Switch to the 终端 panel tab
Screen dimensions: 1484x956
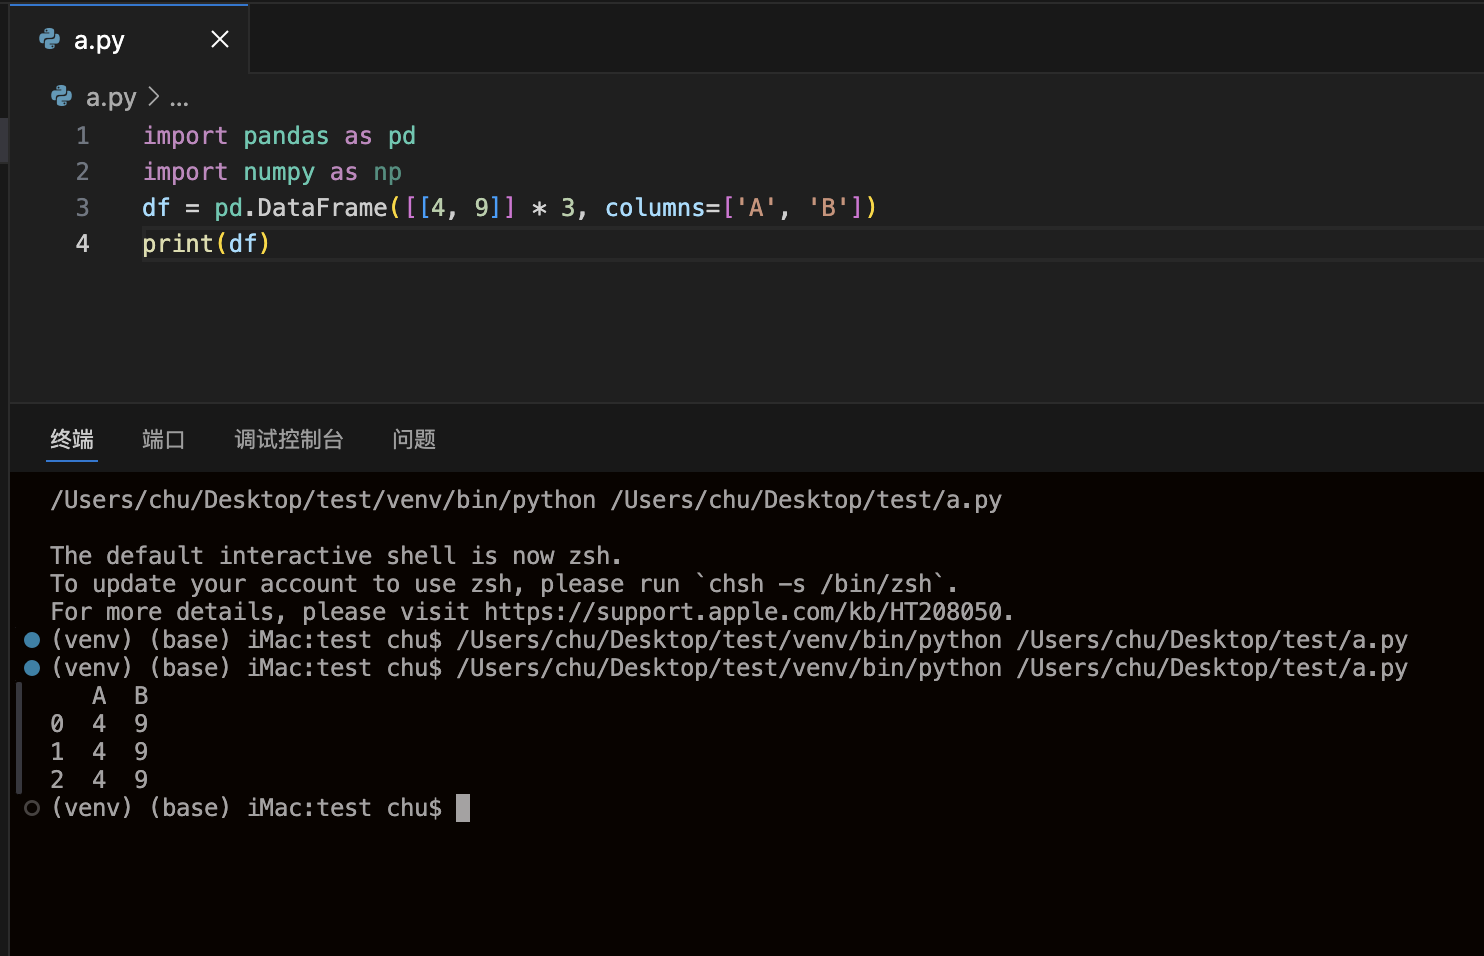tap(72, 439)
